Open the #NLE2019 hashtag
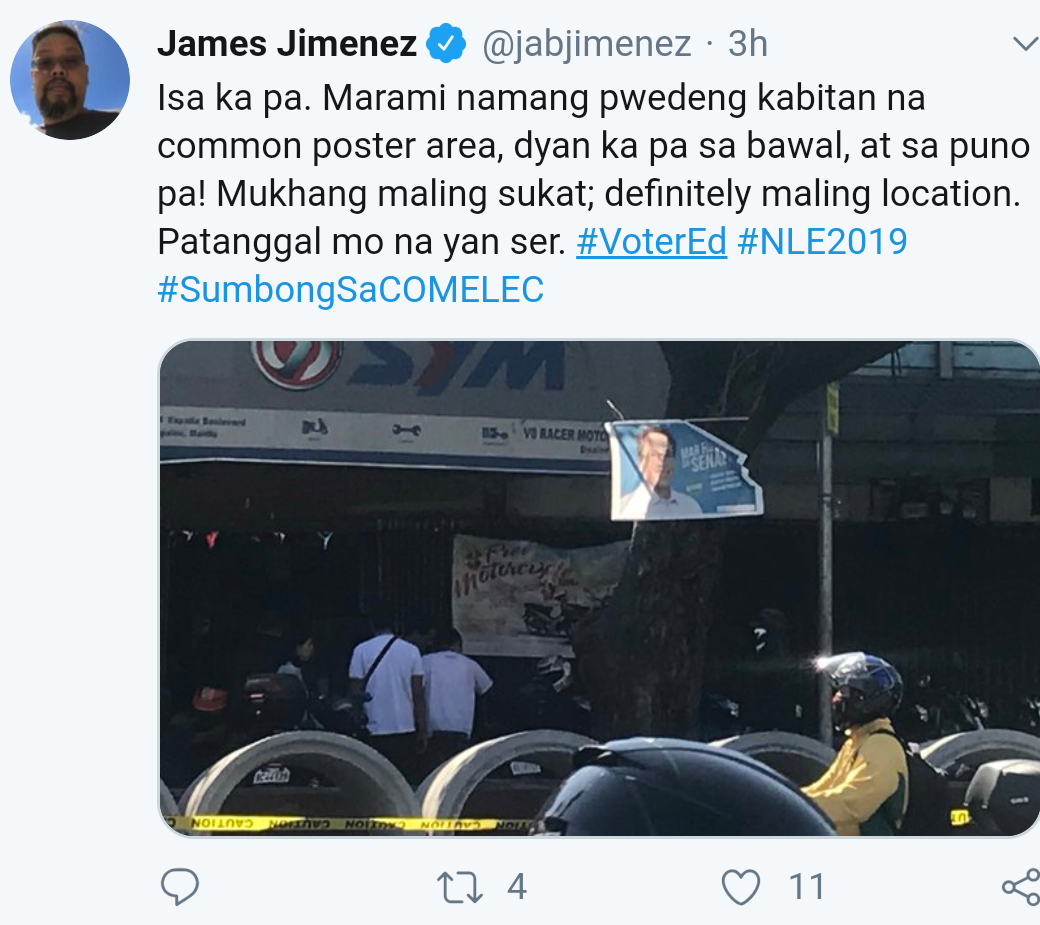The width and height of the screenshot is (1040, 925). pos(822,241)
